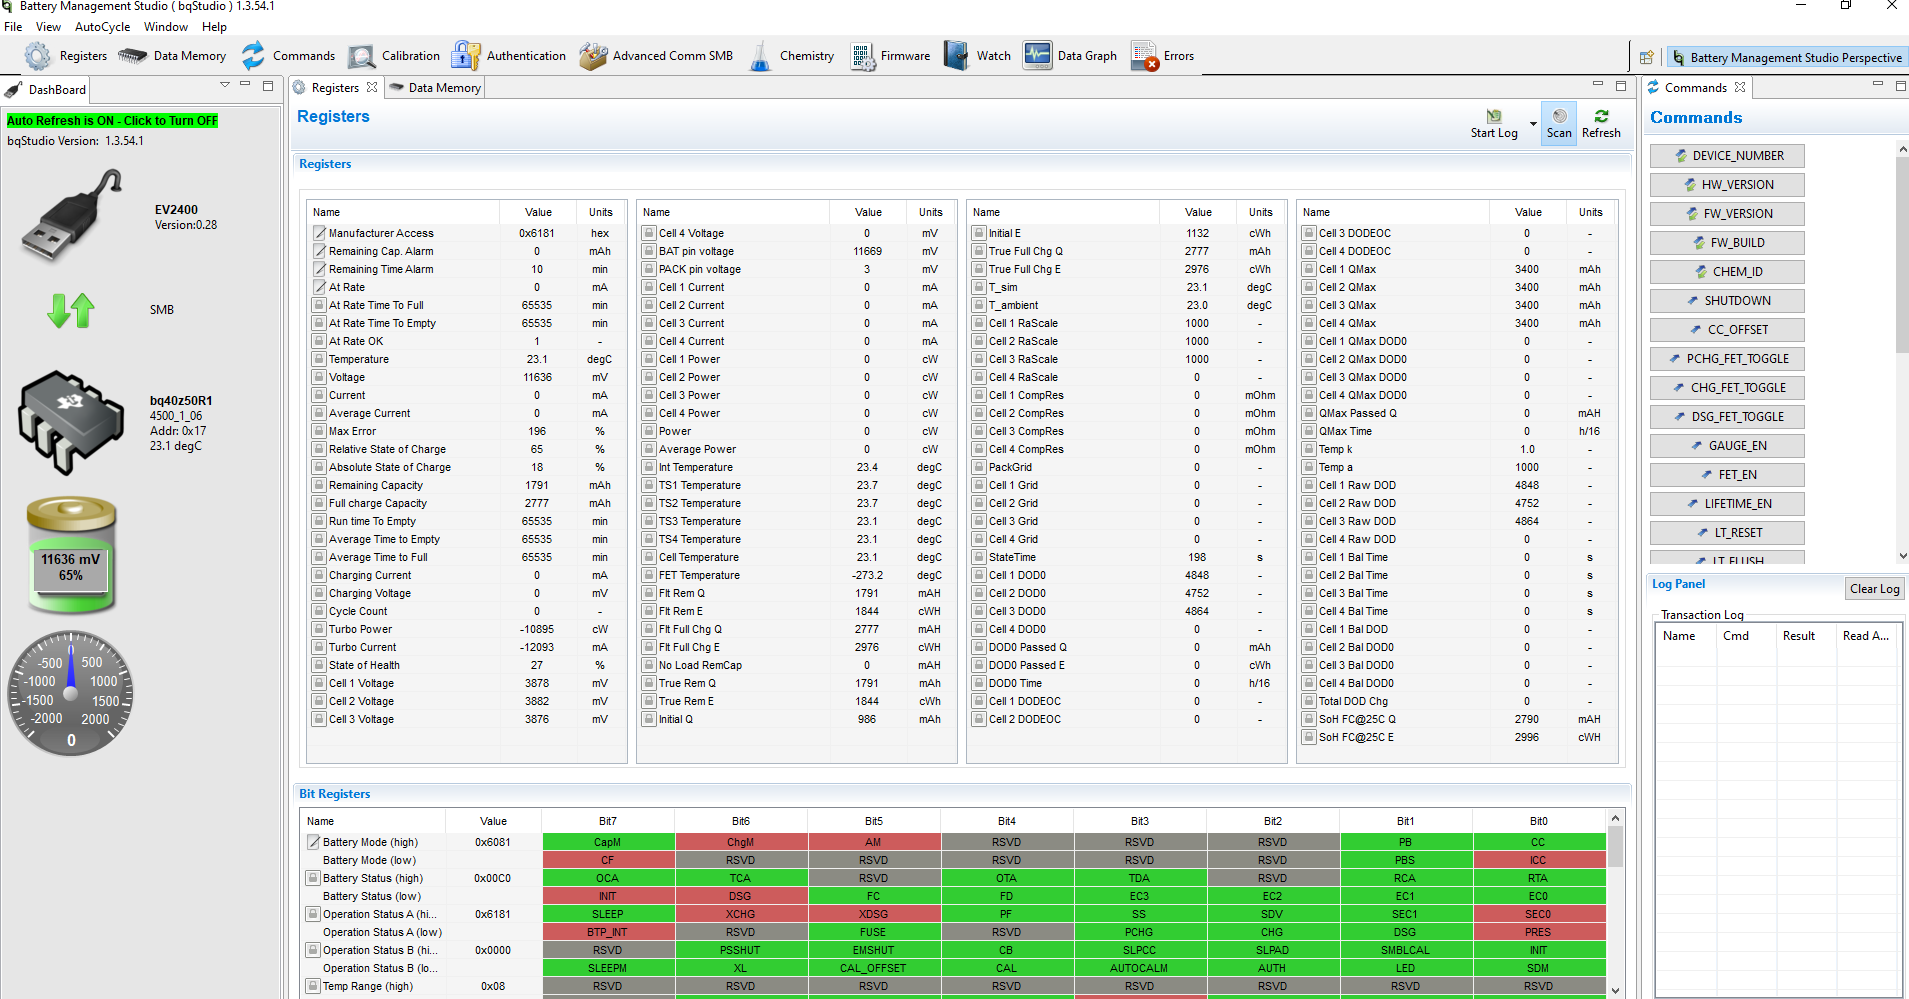Select the DashBoard tab

(46, 89)
